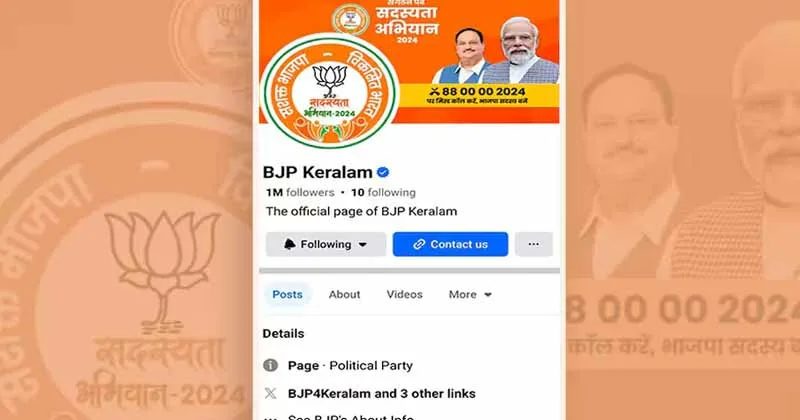Image resolution: width=800 pixels, height=420 pixels.
Task: Open the 10 following link
Action: pyautogui.click(x=383, y=192)
